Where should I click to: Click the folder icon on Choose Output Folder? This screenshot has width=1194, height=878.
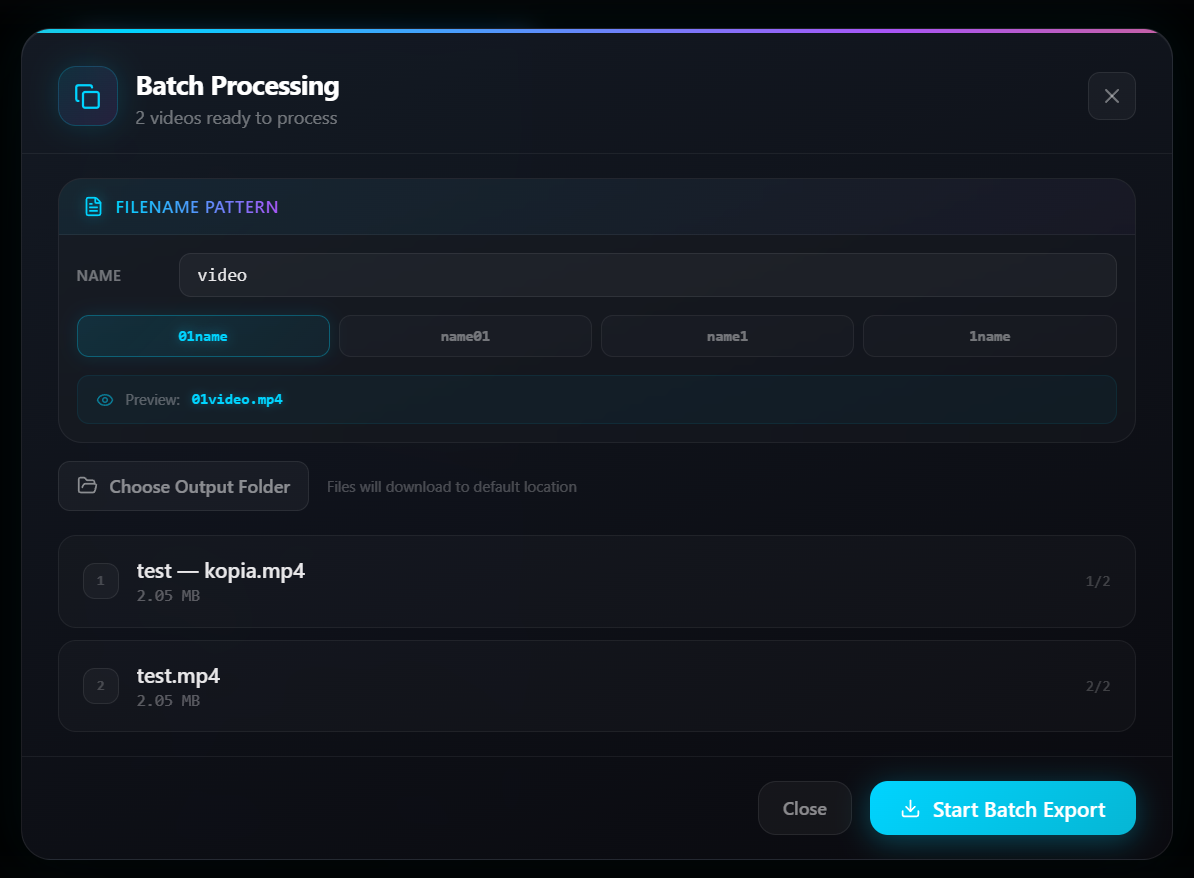pyautogui.click(x=86, y=485)
